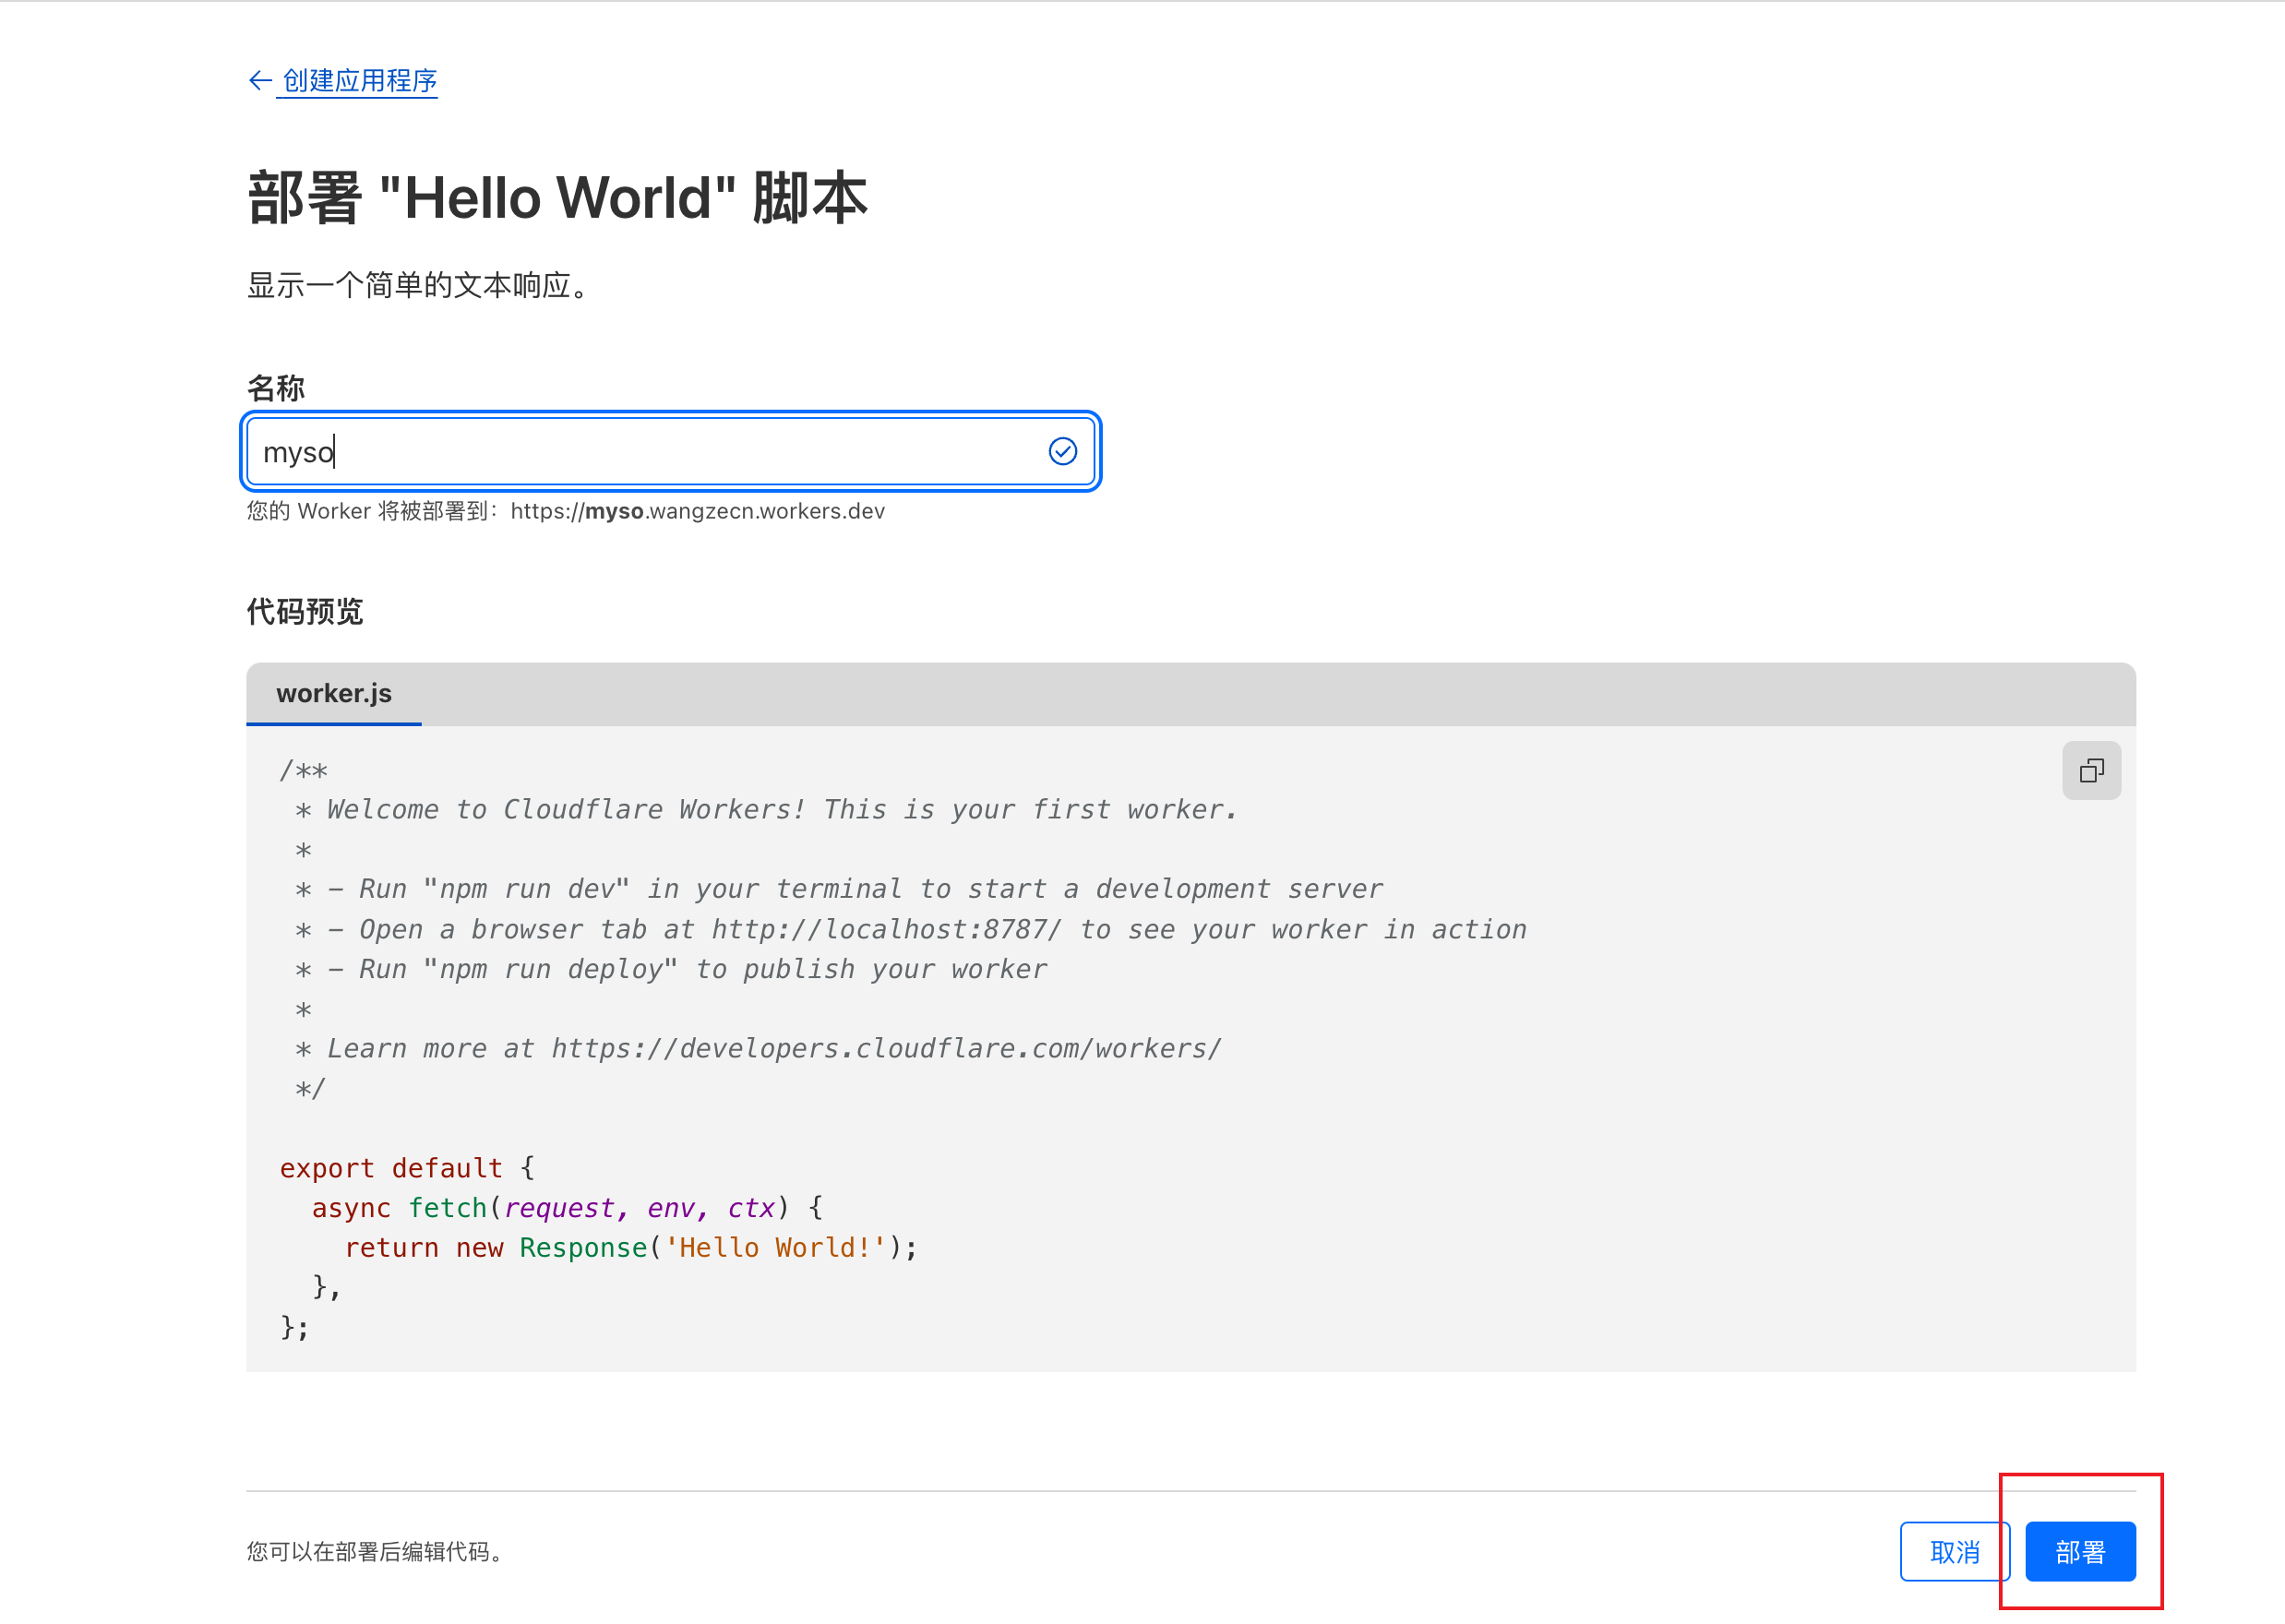2285x1624 pixels.
Task: Click the name validation checkmark icon
Action: pos(1062,452)
